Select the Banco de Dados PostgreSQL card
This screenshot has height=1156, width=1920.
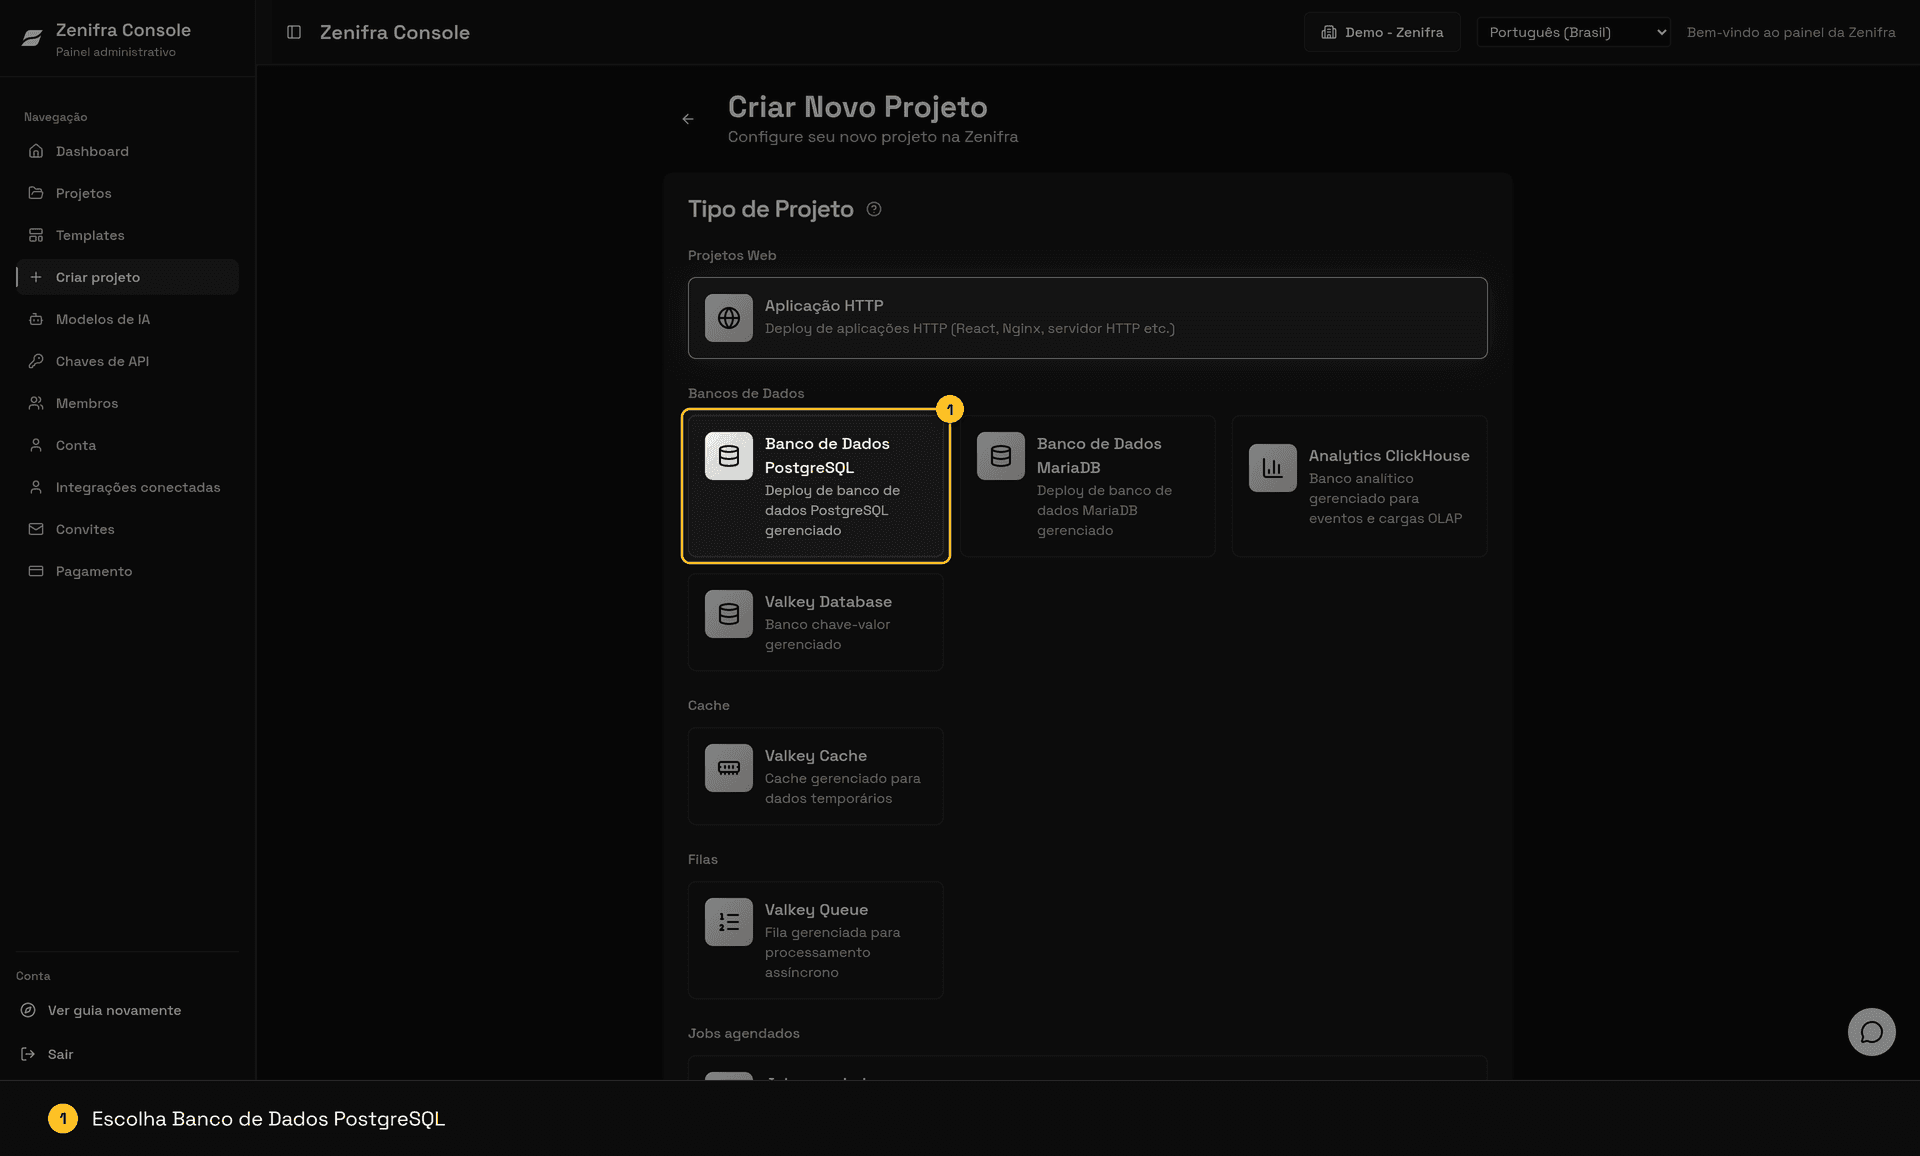(816, 486)
